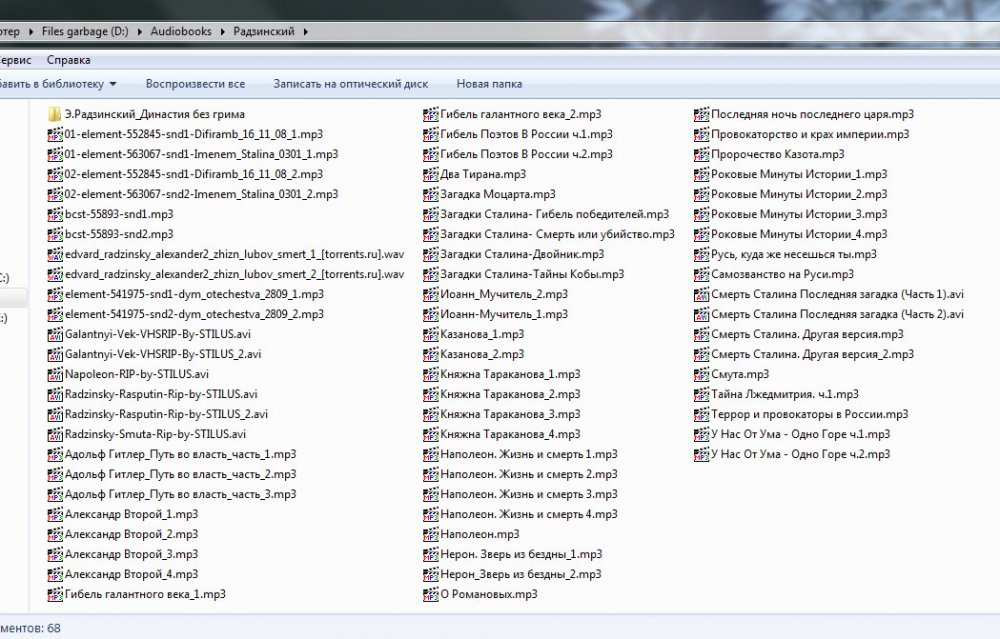Select the Radzinsky-Smuta-Rip-by-STILUS.avi file icon
1000x639 pixels.
pyautogui.click(x=54, y=434)
